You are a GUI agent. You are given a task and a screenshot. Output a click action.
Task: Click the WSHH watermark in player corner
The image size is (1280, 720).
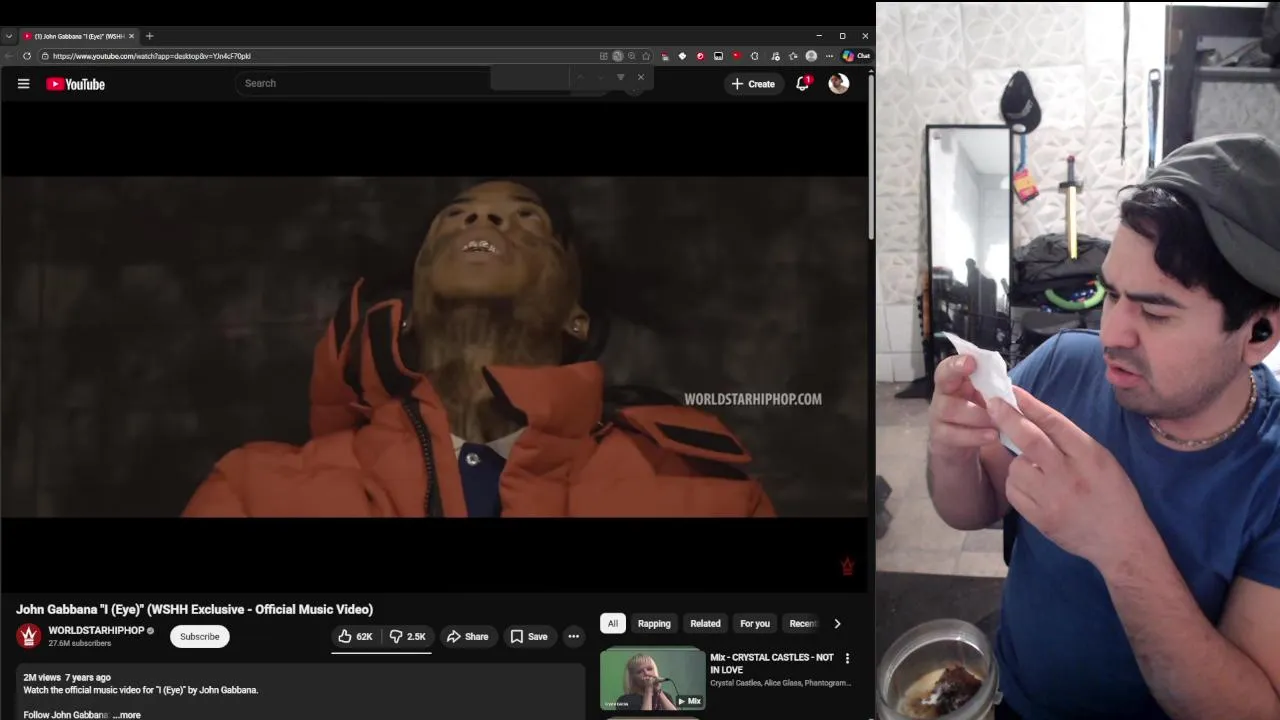[847, 566]
